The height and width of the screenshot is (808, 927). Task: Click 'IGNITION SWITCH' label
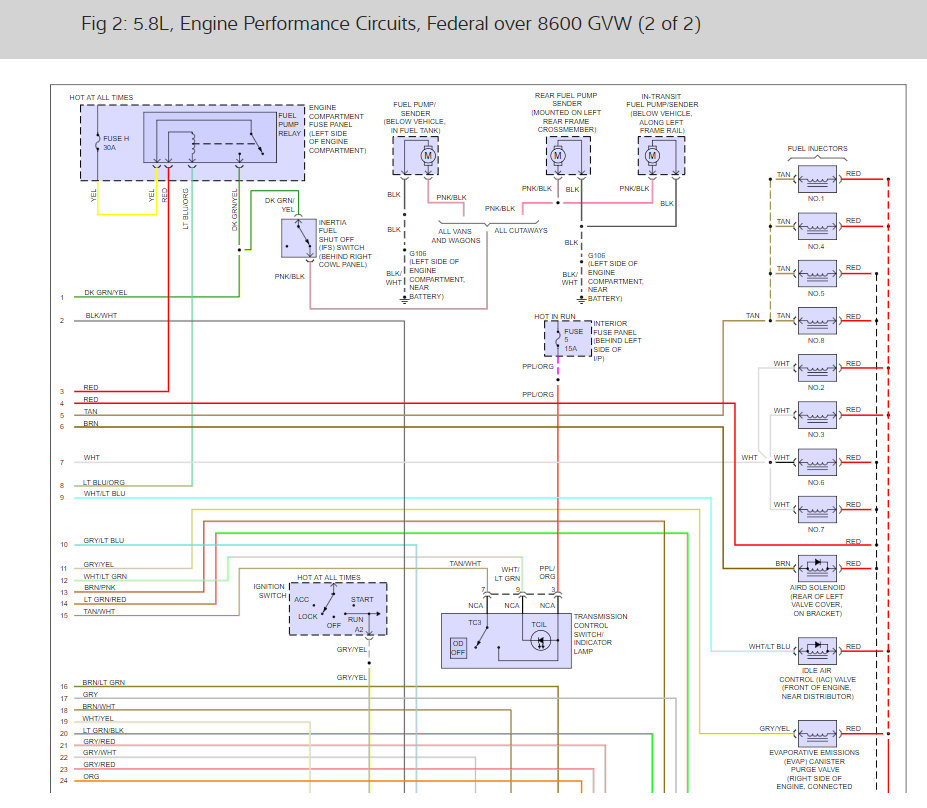tap(270, 591)
